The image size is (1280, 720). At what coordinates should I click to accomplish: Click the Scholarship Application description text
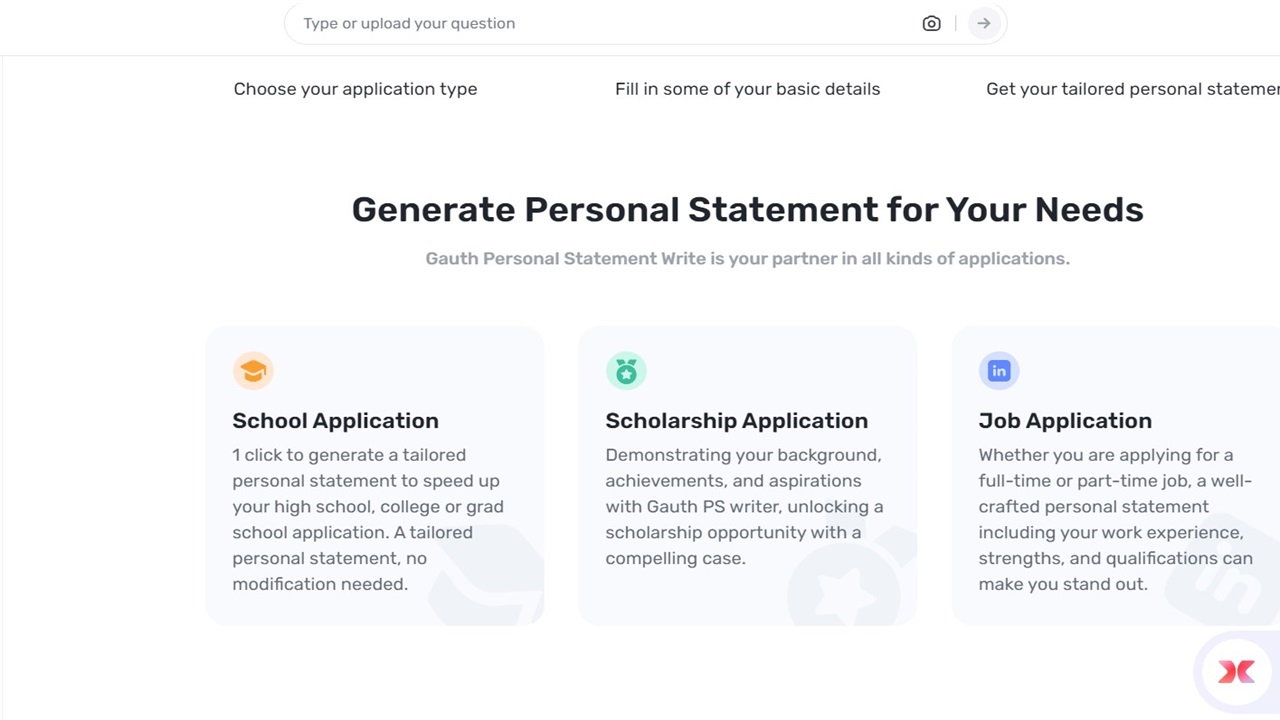tap(744, 506)
